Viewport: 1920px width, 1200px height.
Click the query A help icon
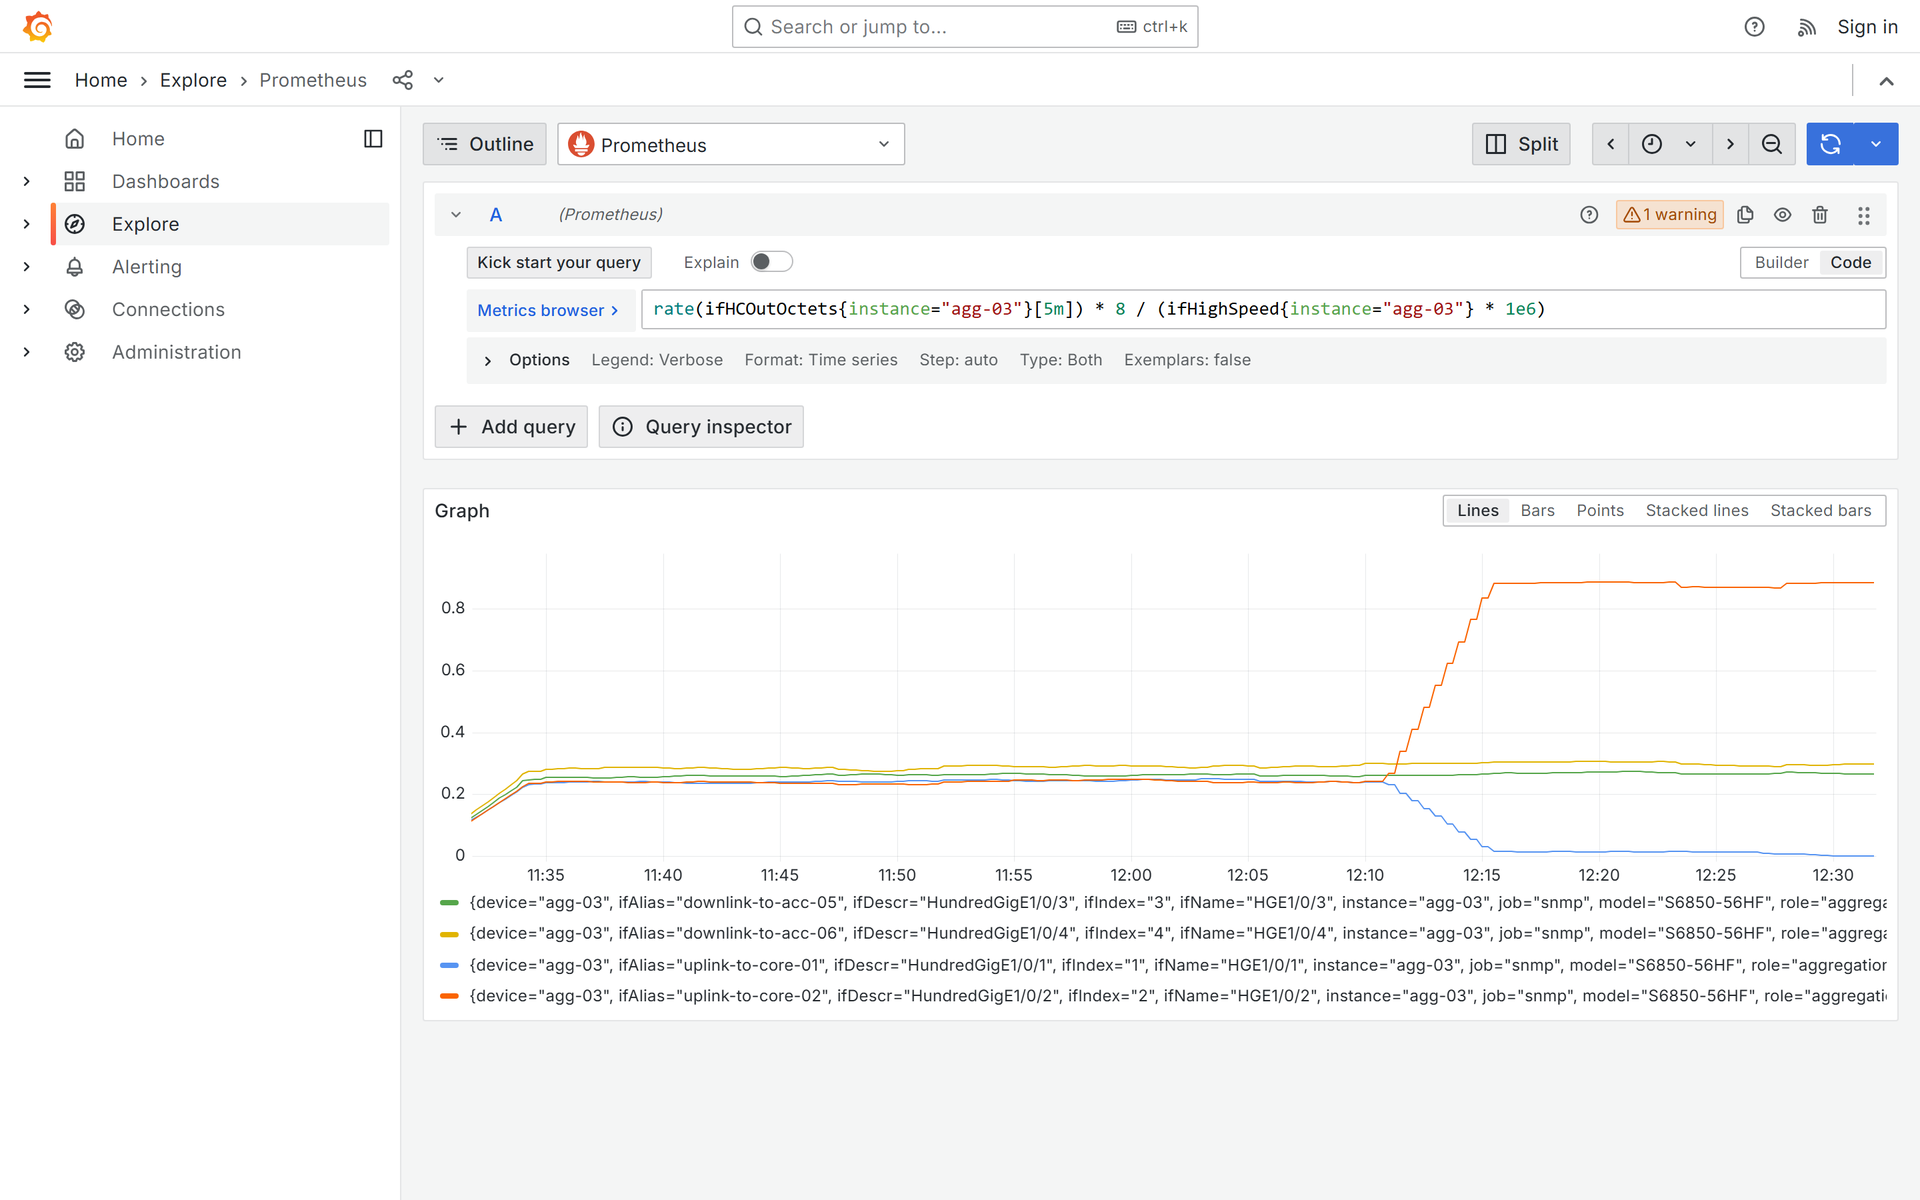[x=1589, y=215]
